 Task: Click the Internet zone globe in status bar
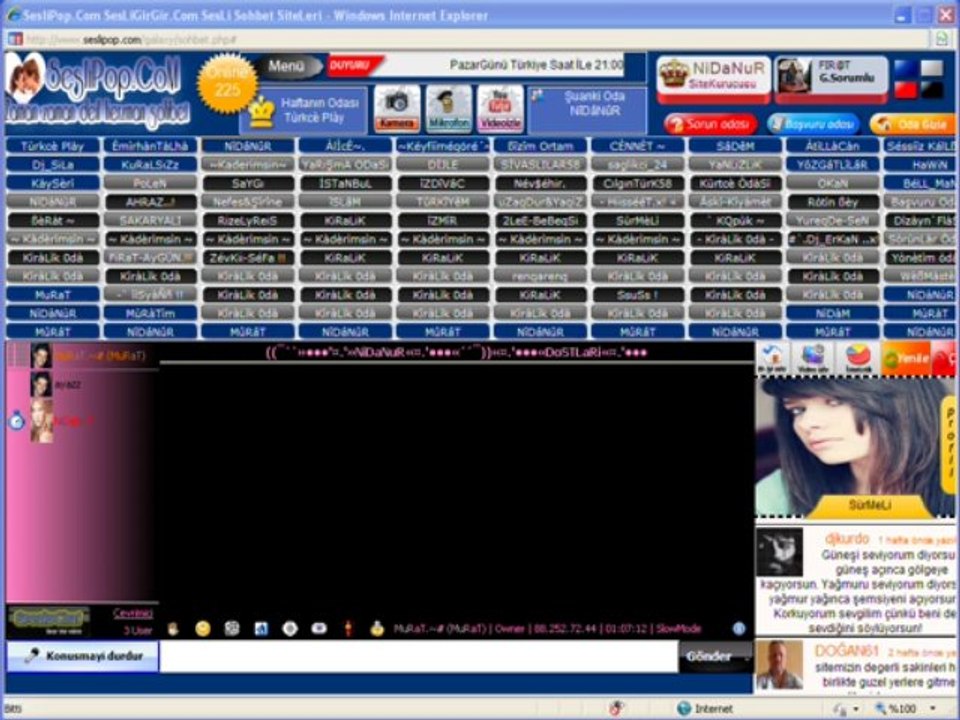(684, 708)
